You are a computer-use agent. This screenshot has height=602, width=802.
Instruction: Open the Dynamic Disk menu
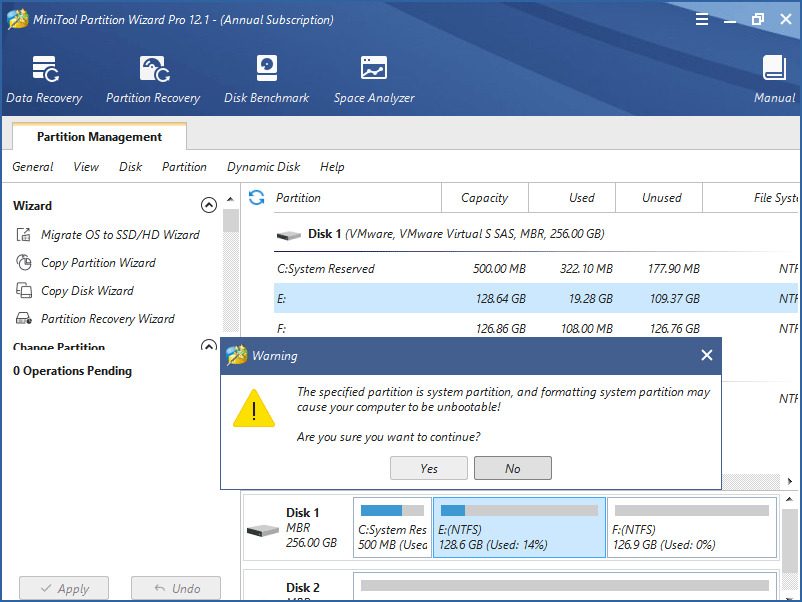point(263,167)
